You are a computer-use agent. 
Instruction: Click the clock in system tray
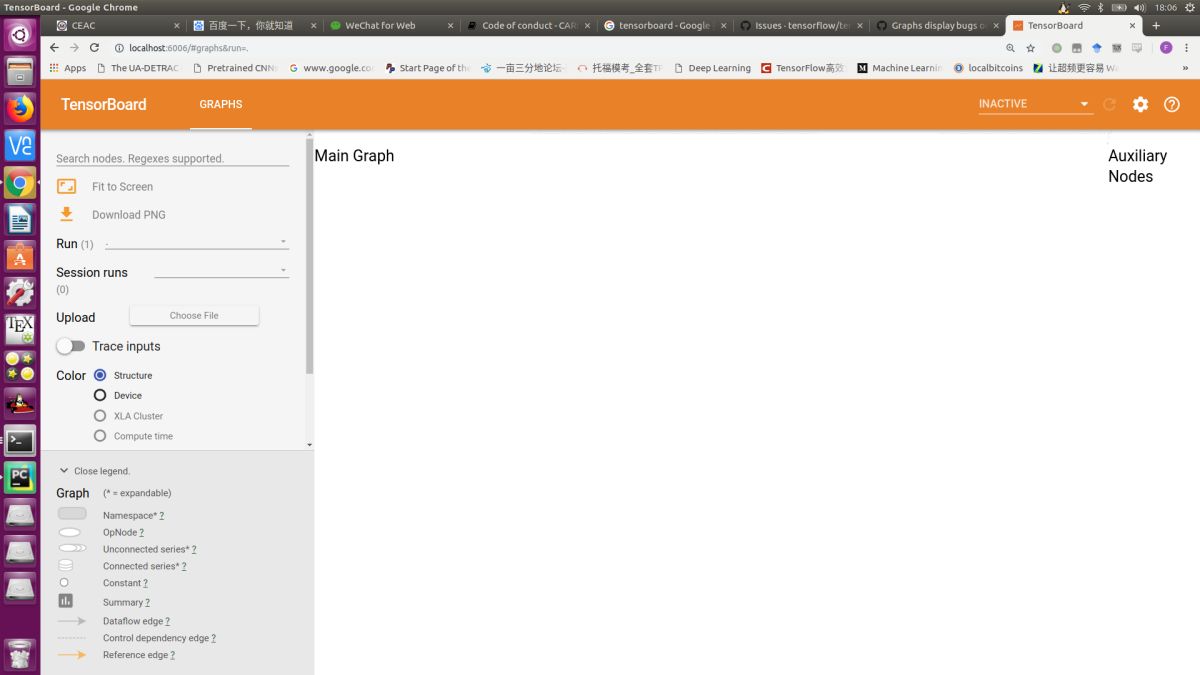pos(1166,7)
